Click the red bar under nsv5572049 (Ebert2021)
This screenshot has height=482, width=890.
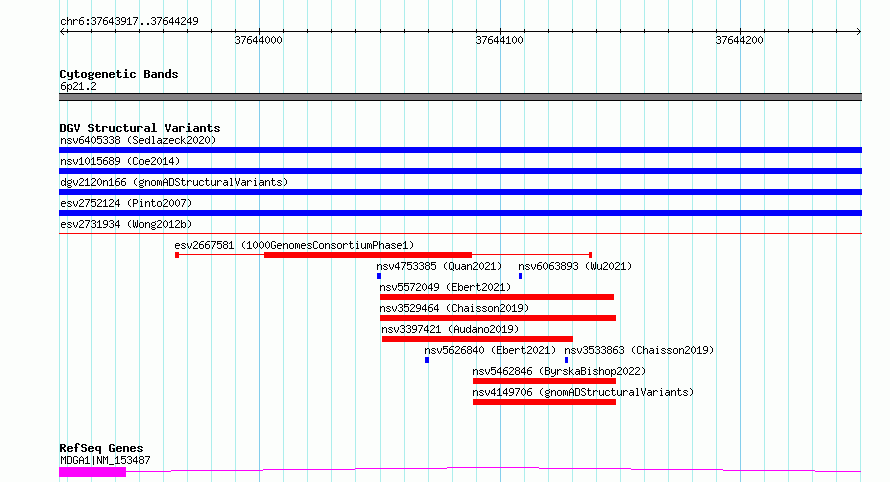click(x=497, y=297)
